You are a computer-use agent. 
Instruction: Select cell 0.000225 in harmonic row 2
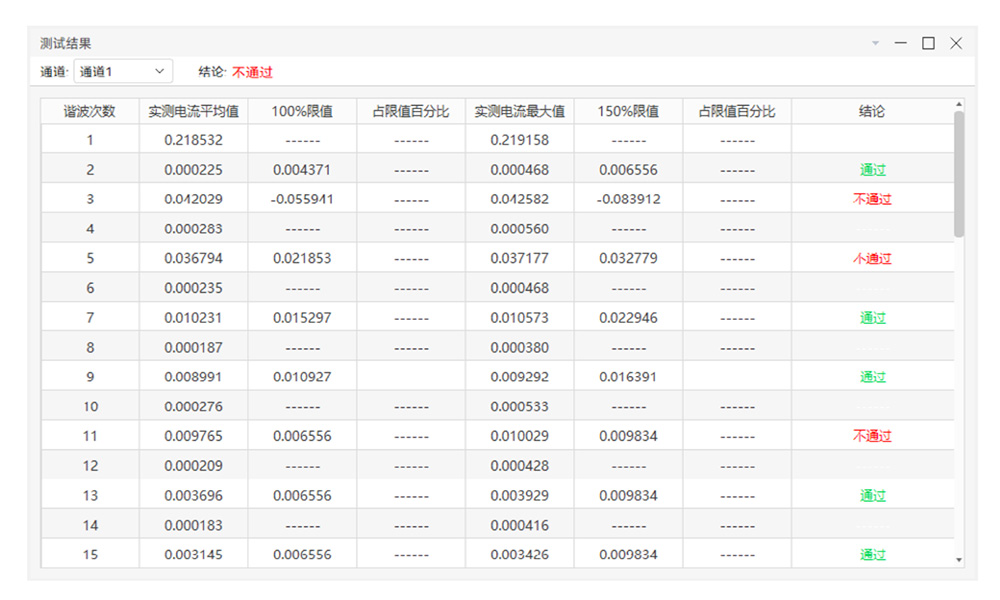(x=193, y=170)
